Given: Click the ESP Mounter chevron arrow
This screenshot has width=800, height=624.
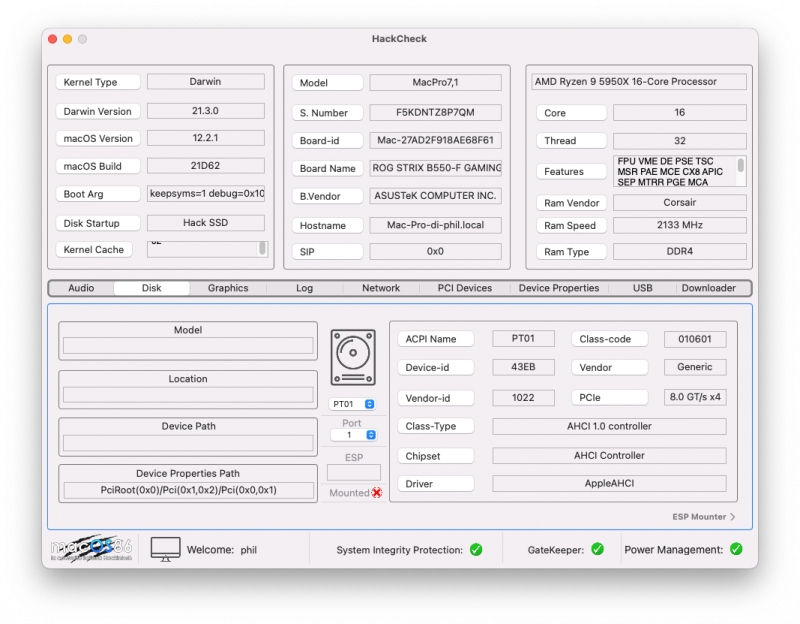Looking at the screenshot, I should tap(733, 517).
